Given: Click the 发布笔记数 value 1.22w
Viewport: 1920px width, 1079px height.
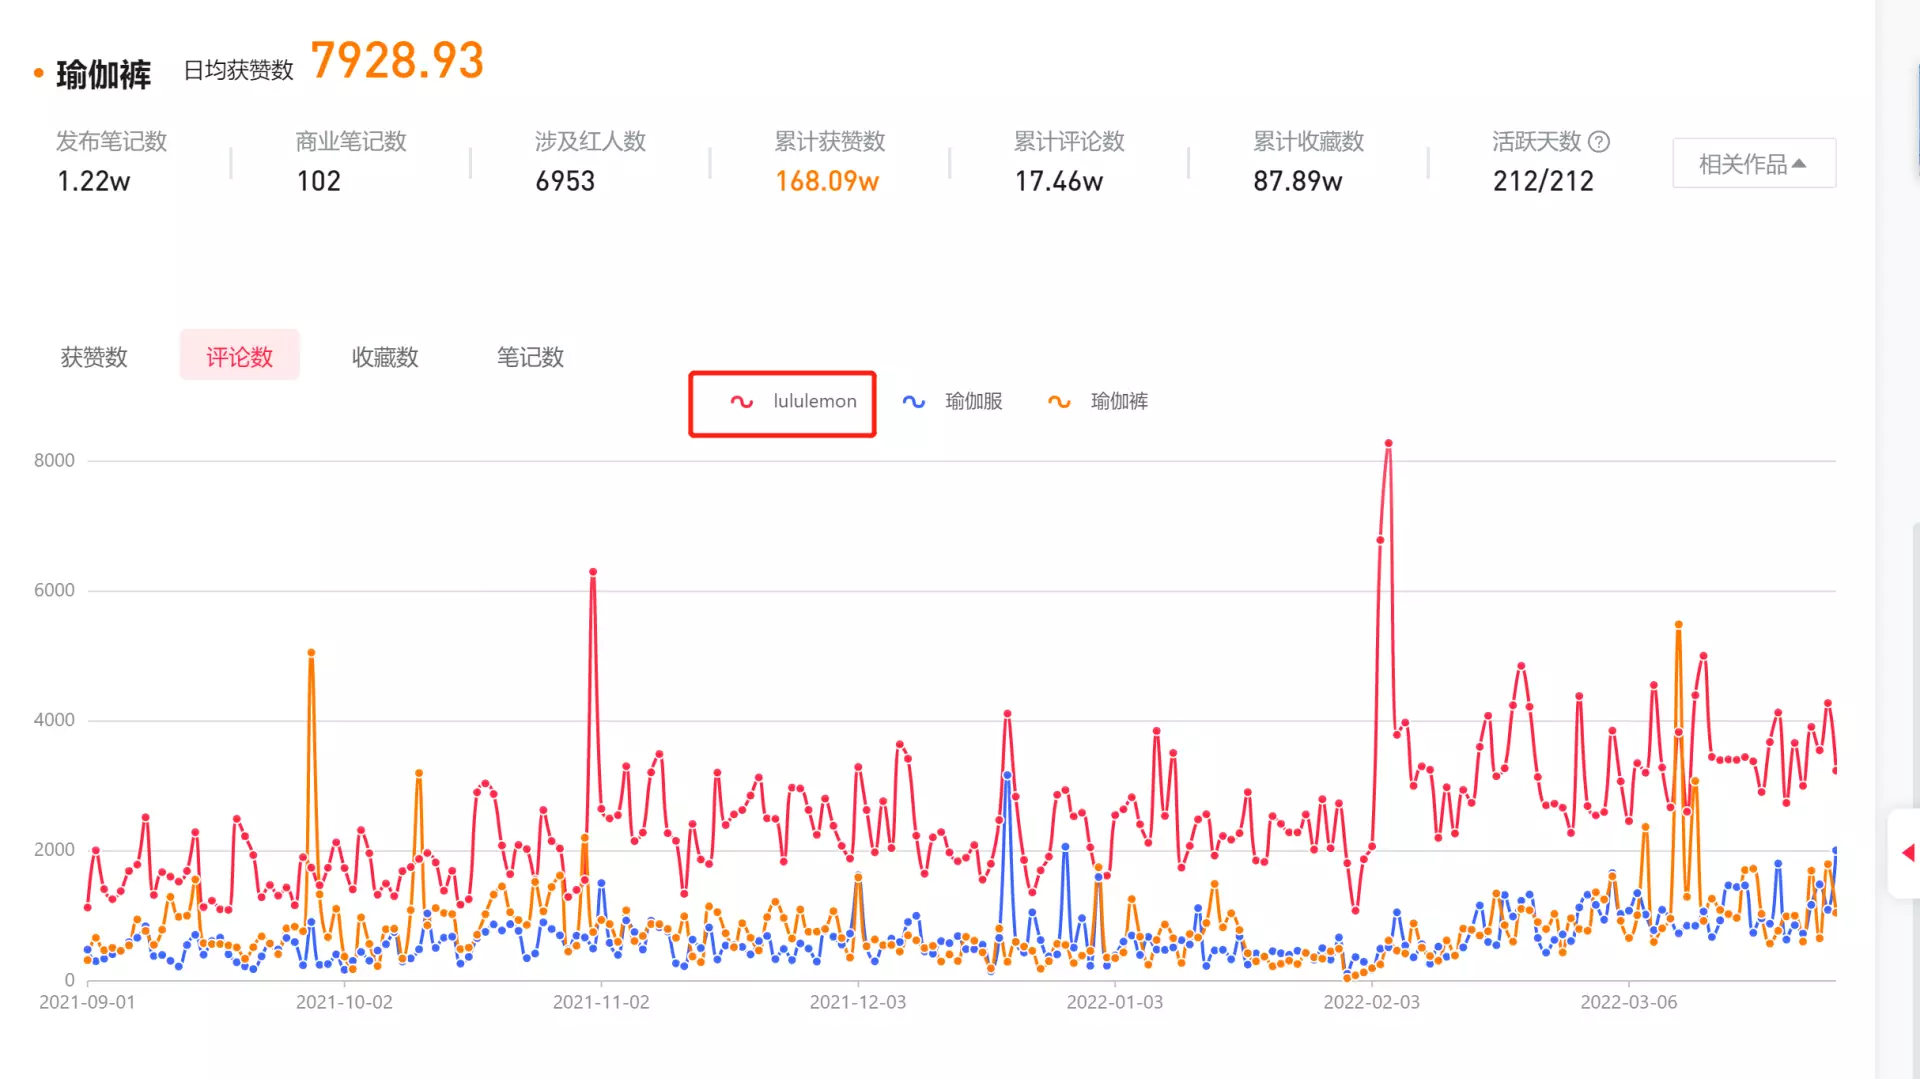Looking at the screenshot, I should click(94, 181).
